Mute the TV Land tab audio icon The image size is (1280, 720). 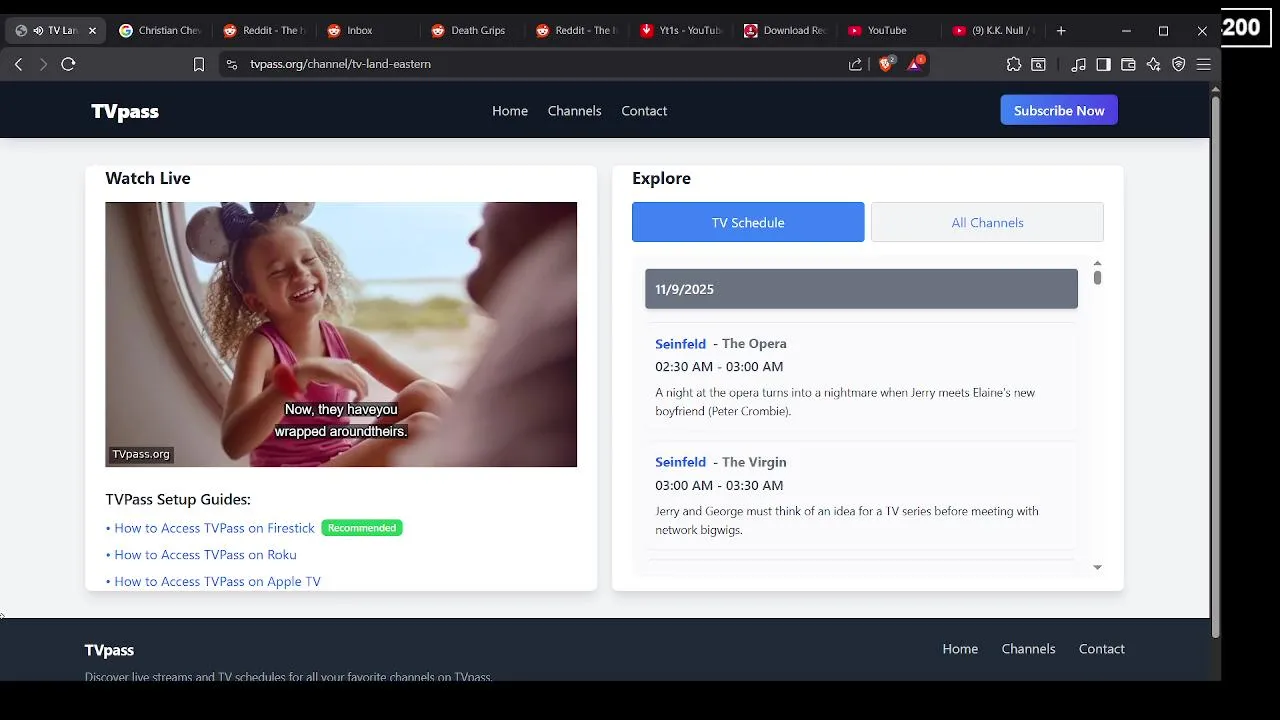(x=38, y=31)
